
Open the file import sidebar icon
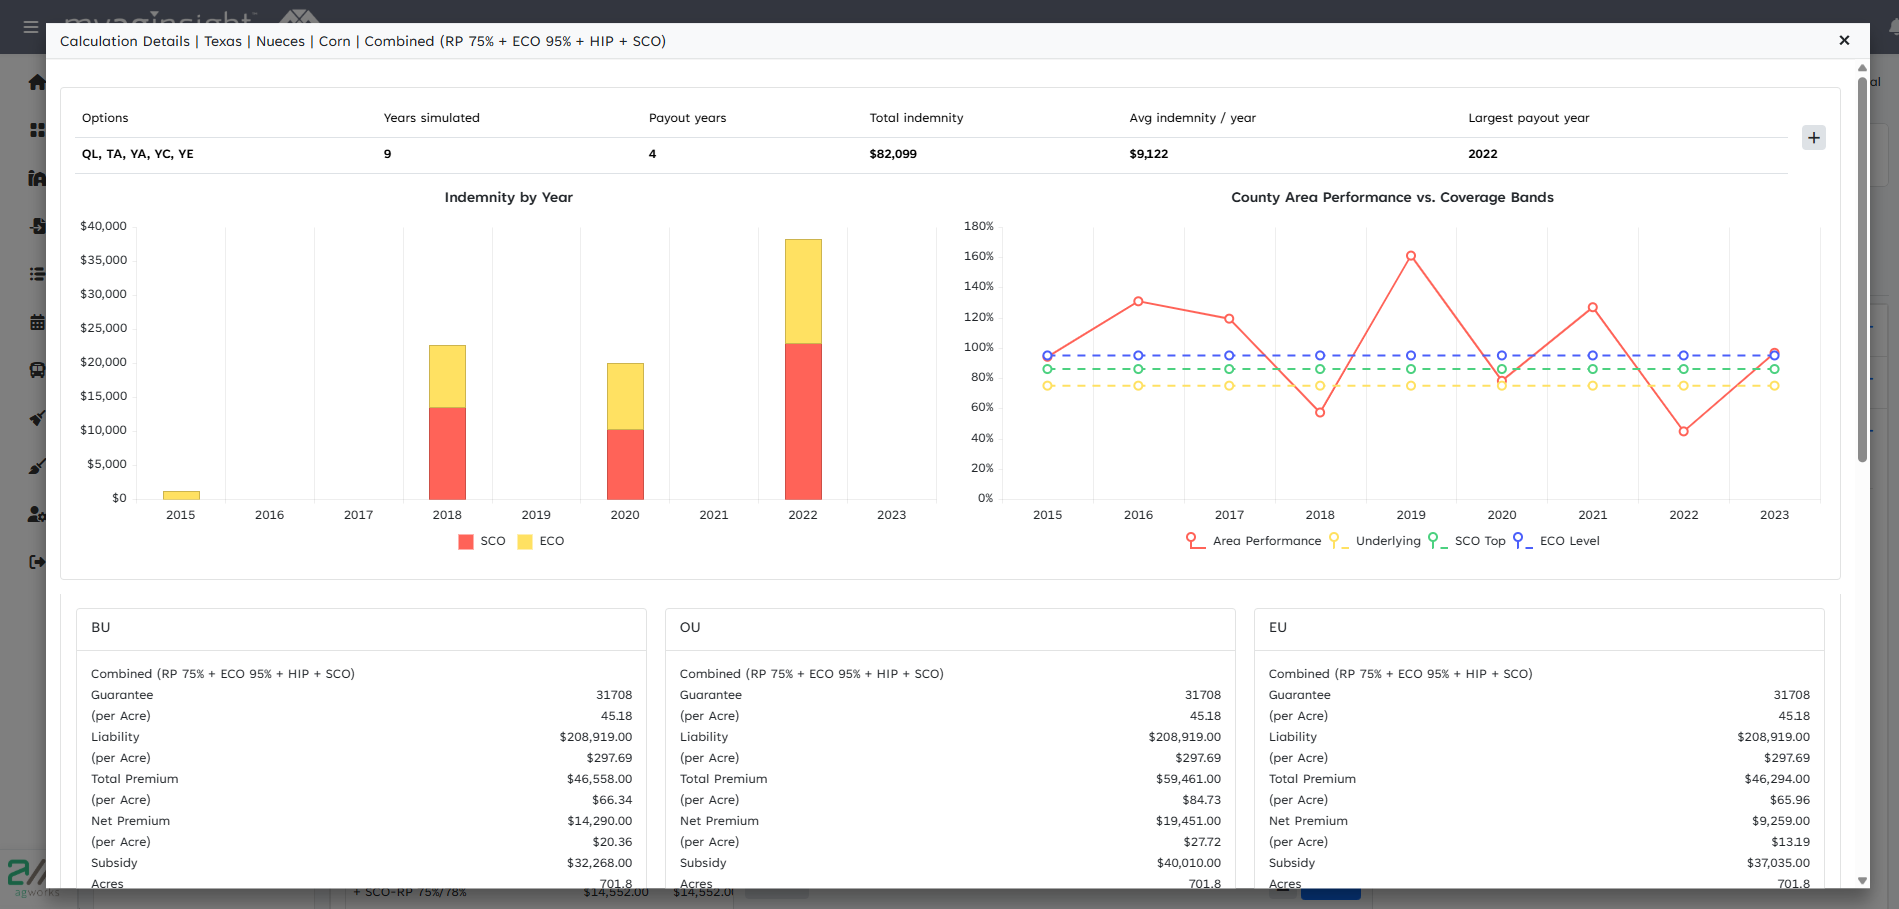click(x=37, y=226)
